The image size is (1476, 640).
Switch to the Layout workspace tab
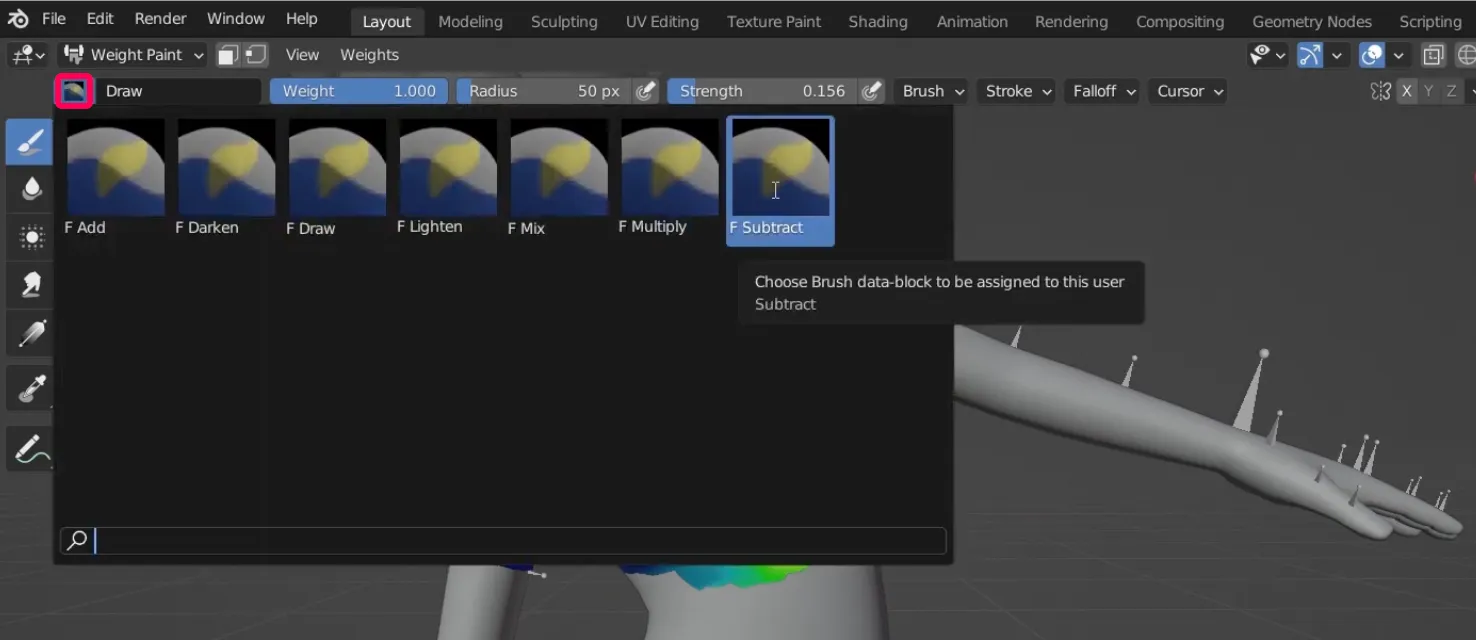click(x=387, y=22)
